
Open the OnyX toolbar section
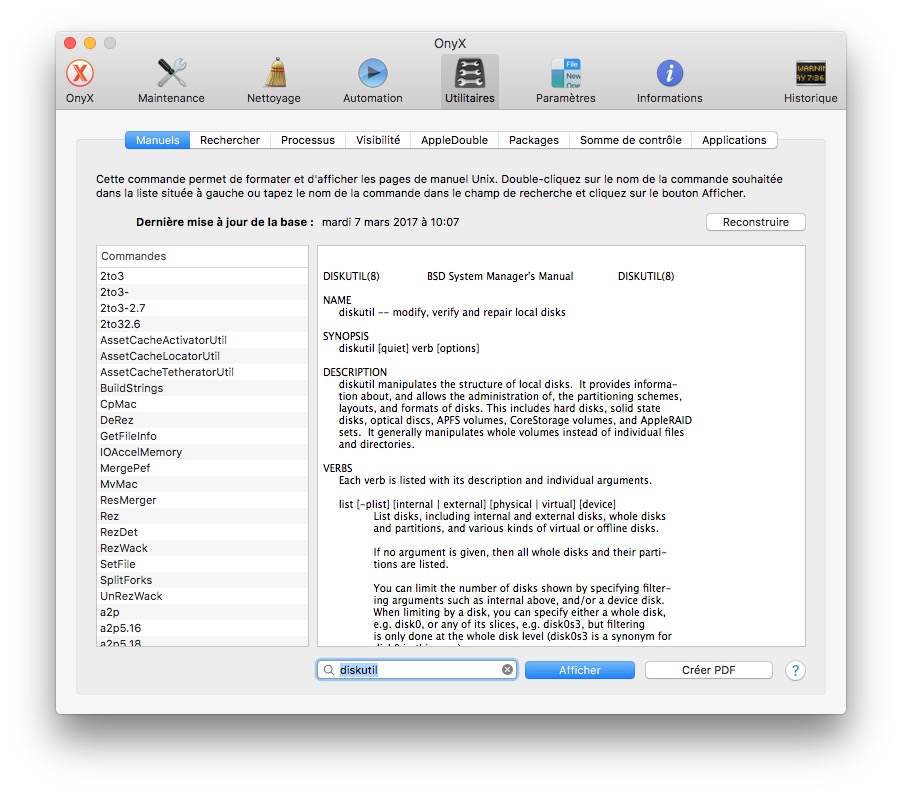tap(79, 81)
